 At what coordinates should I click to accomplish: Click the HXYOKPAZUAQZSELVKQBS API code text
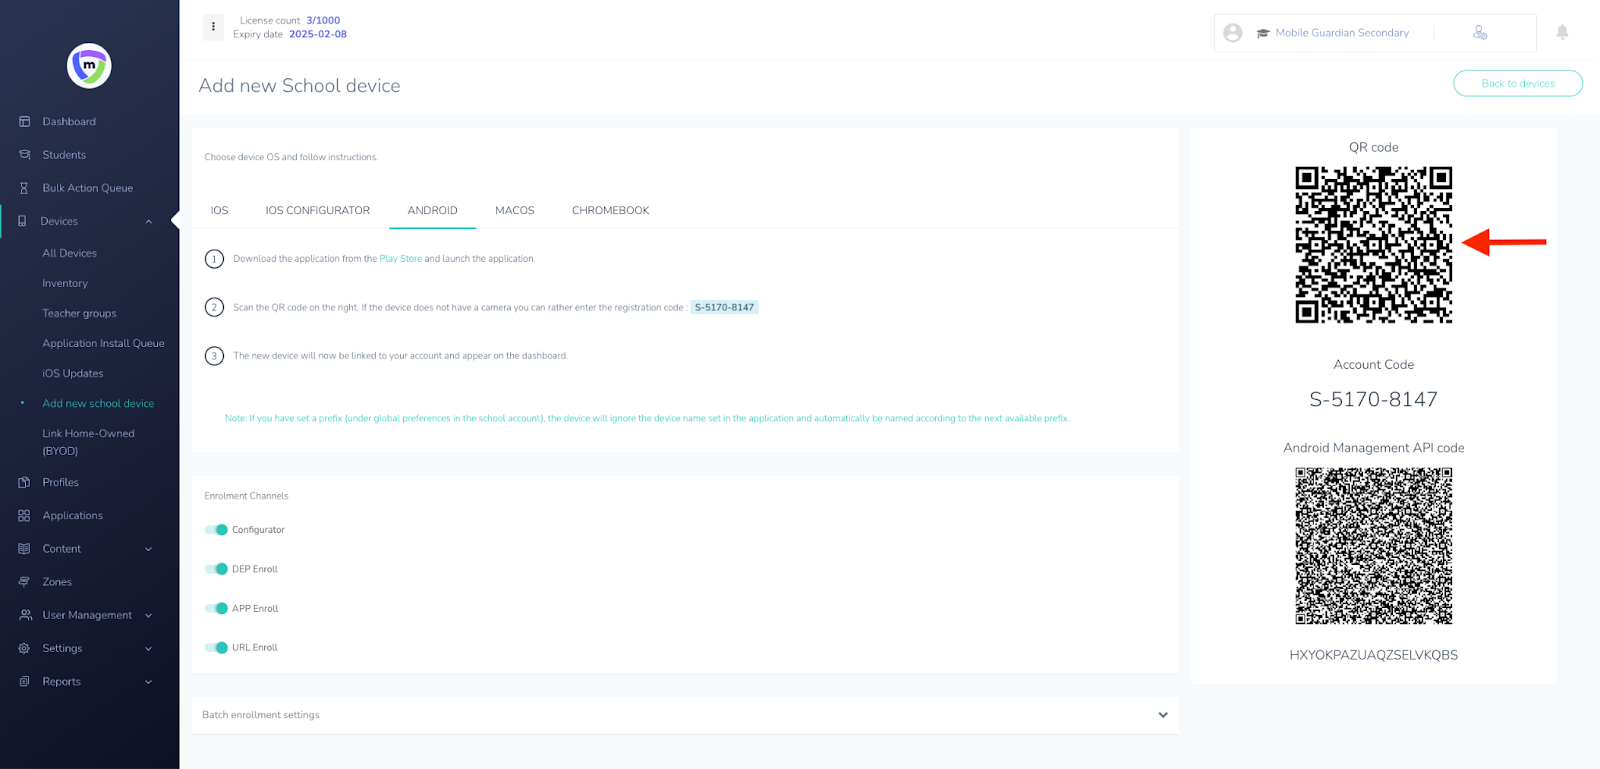pyautogui.click(x=1374, y=655)
